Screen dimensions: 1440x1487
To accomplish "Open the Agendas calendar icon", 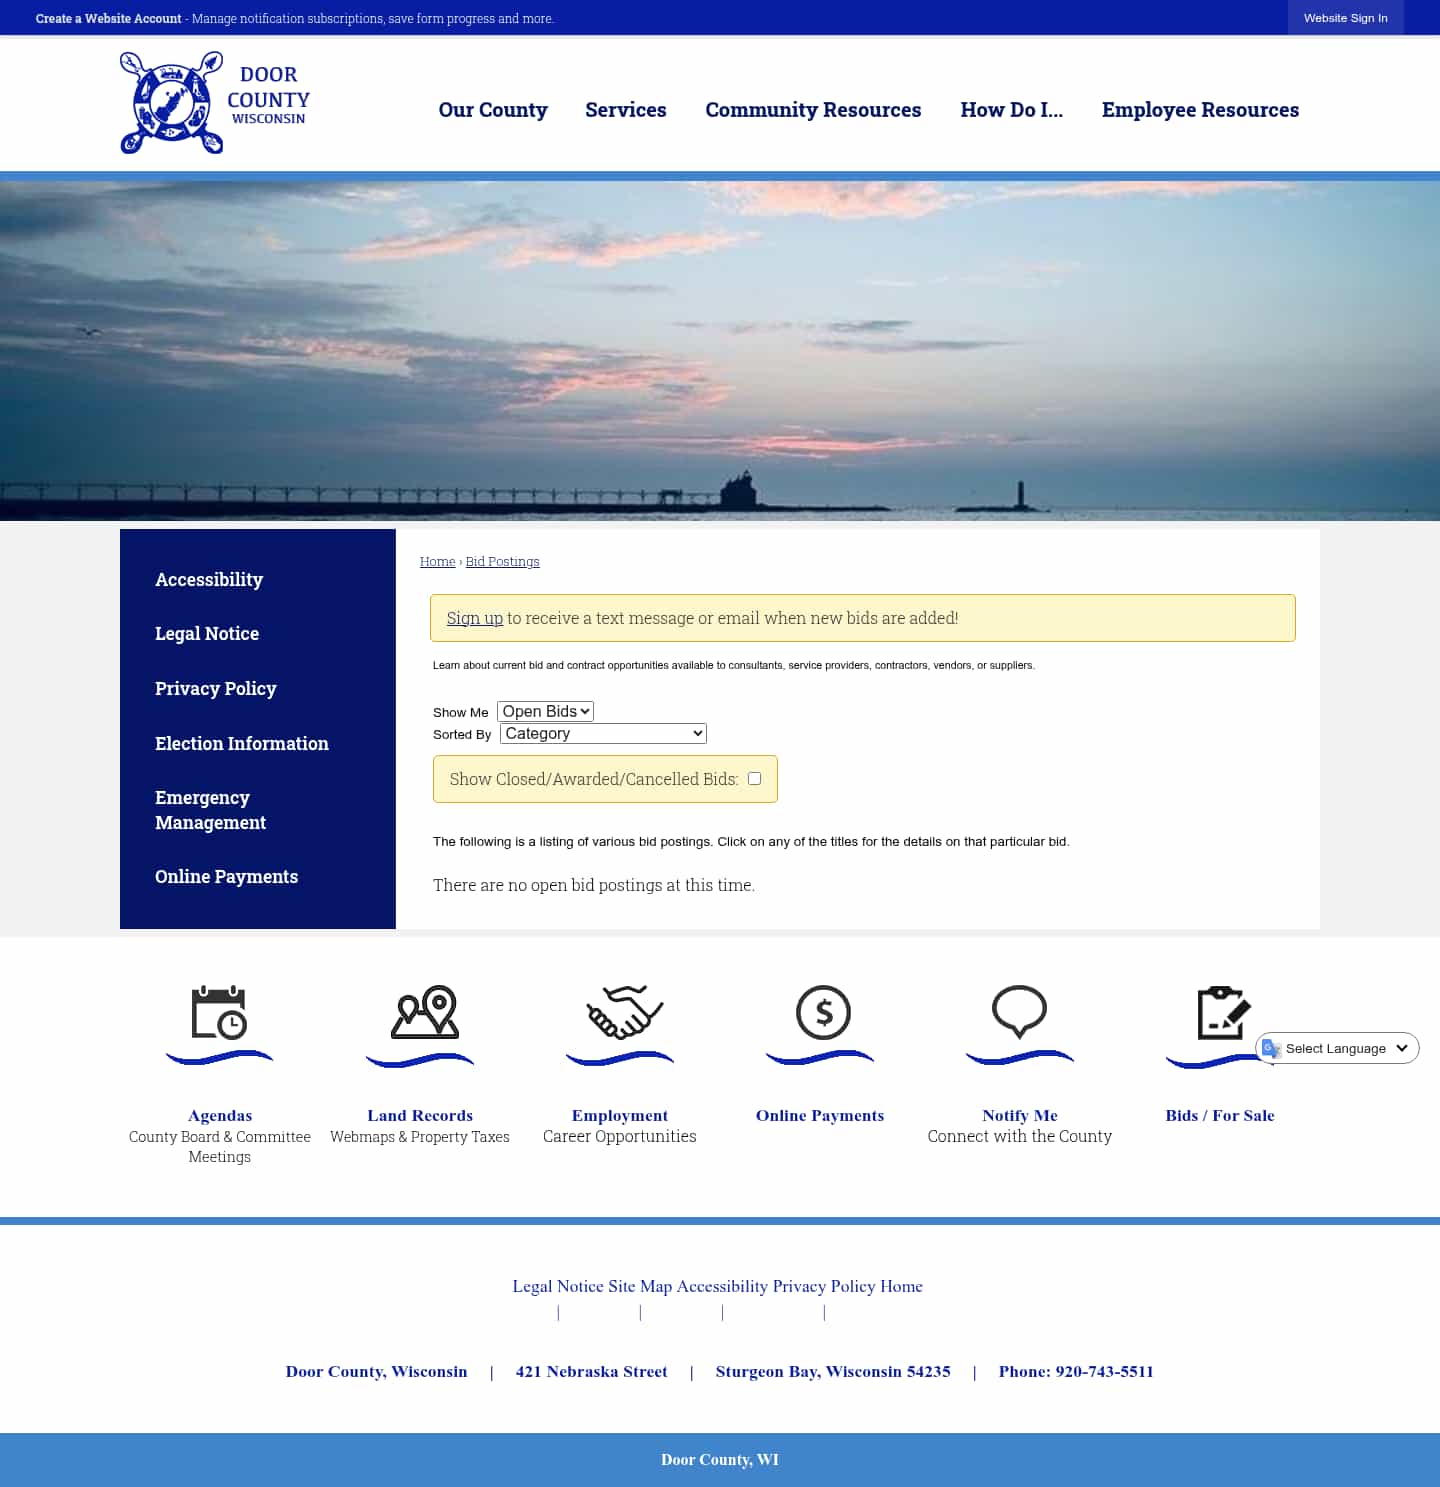I will (x=219, y=1013).
